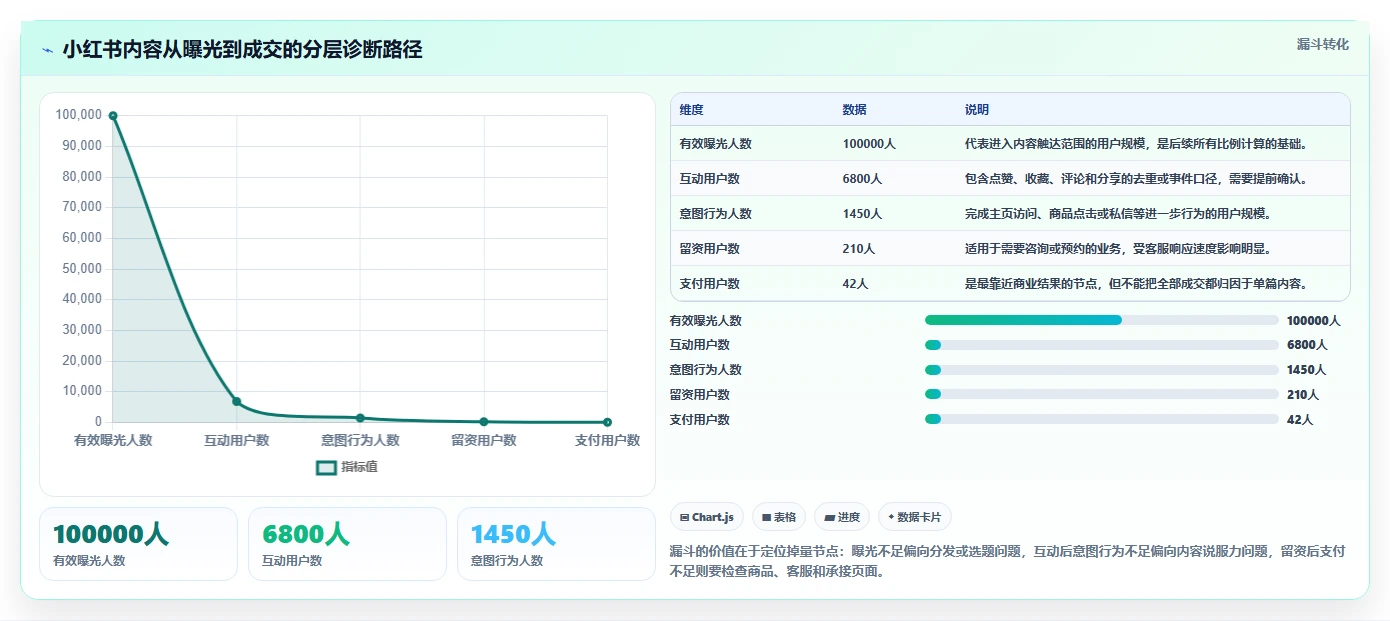Select the 进度 tag chip
The height and width of the screenshot is (621, 1390).
coord(842,517)
